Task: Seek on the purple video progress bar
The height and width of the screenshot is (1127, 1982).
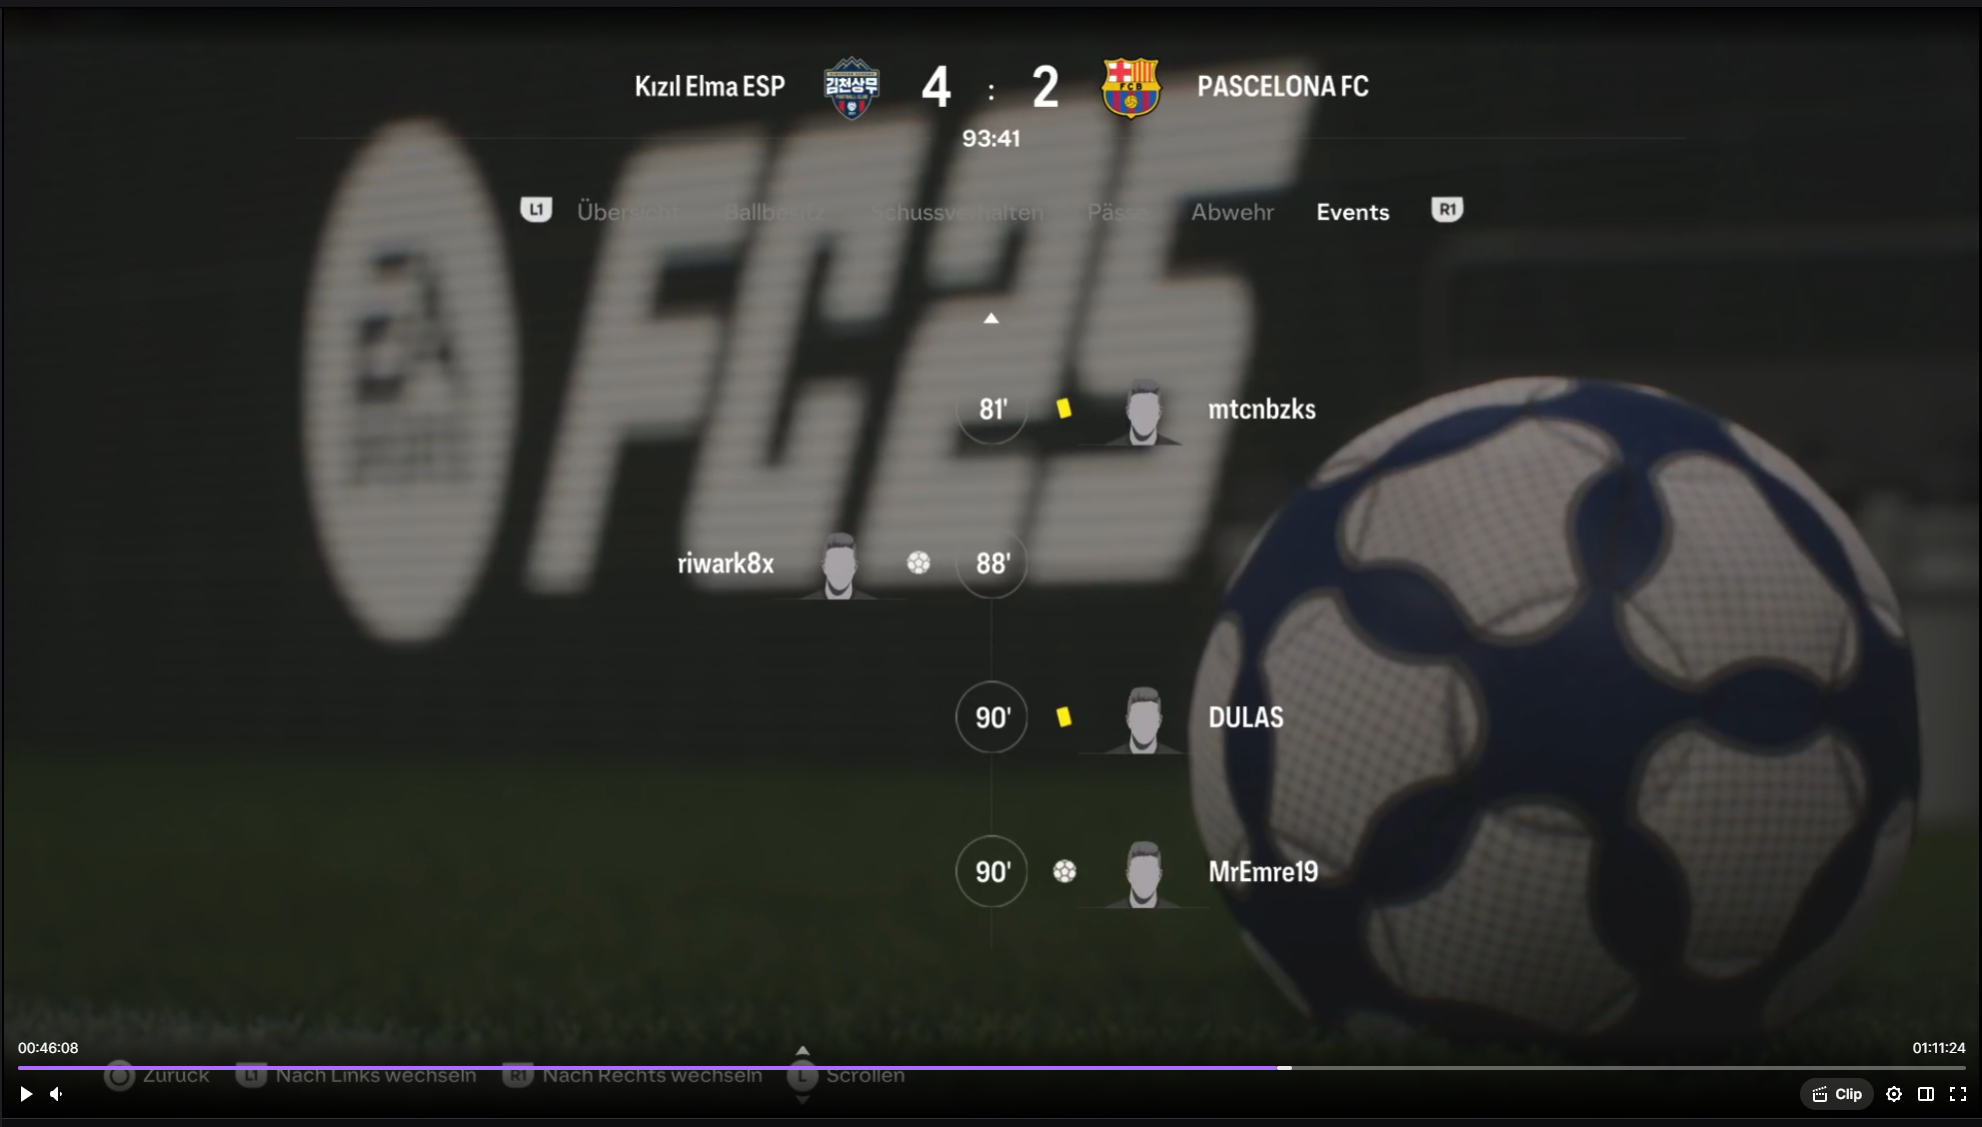Action: pyautogui.click(x=992, y=1068)
